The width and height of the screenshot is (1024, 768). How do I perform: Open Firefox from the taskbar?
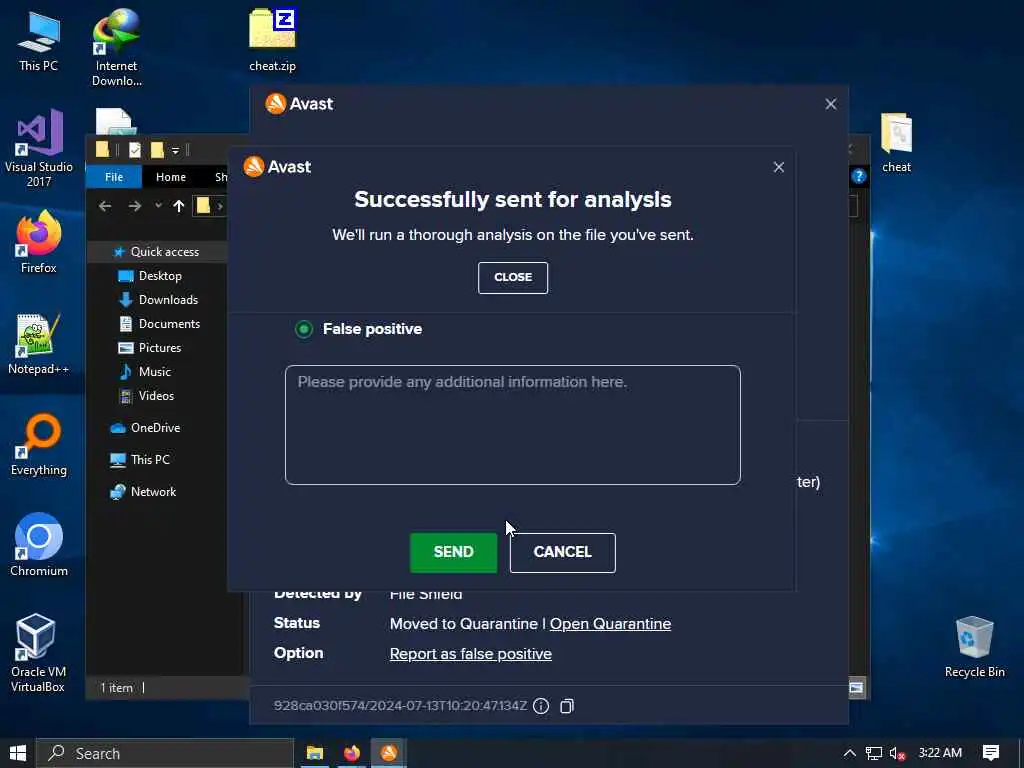click(x=352, y=753)
